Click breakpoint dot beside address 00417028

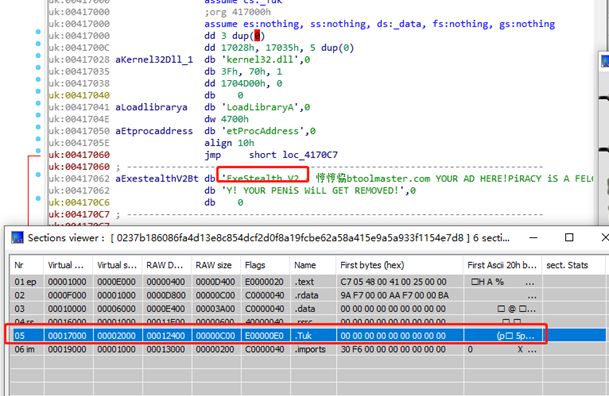38,55
